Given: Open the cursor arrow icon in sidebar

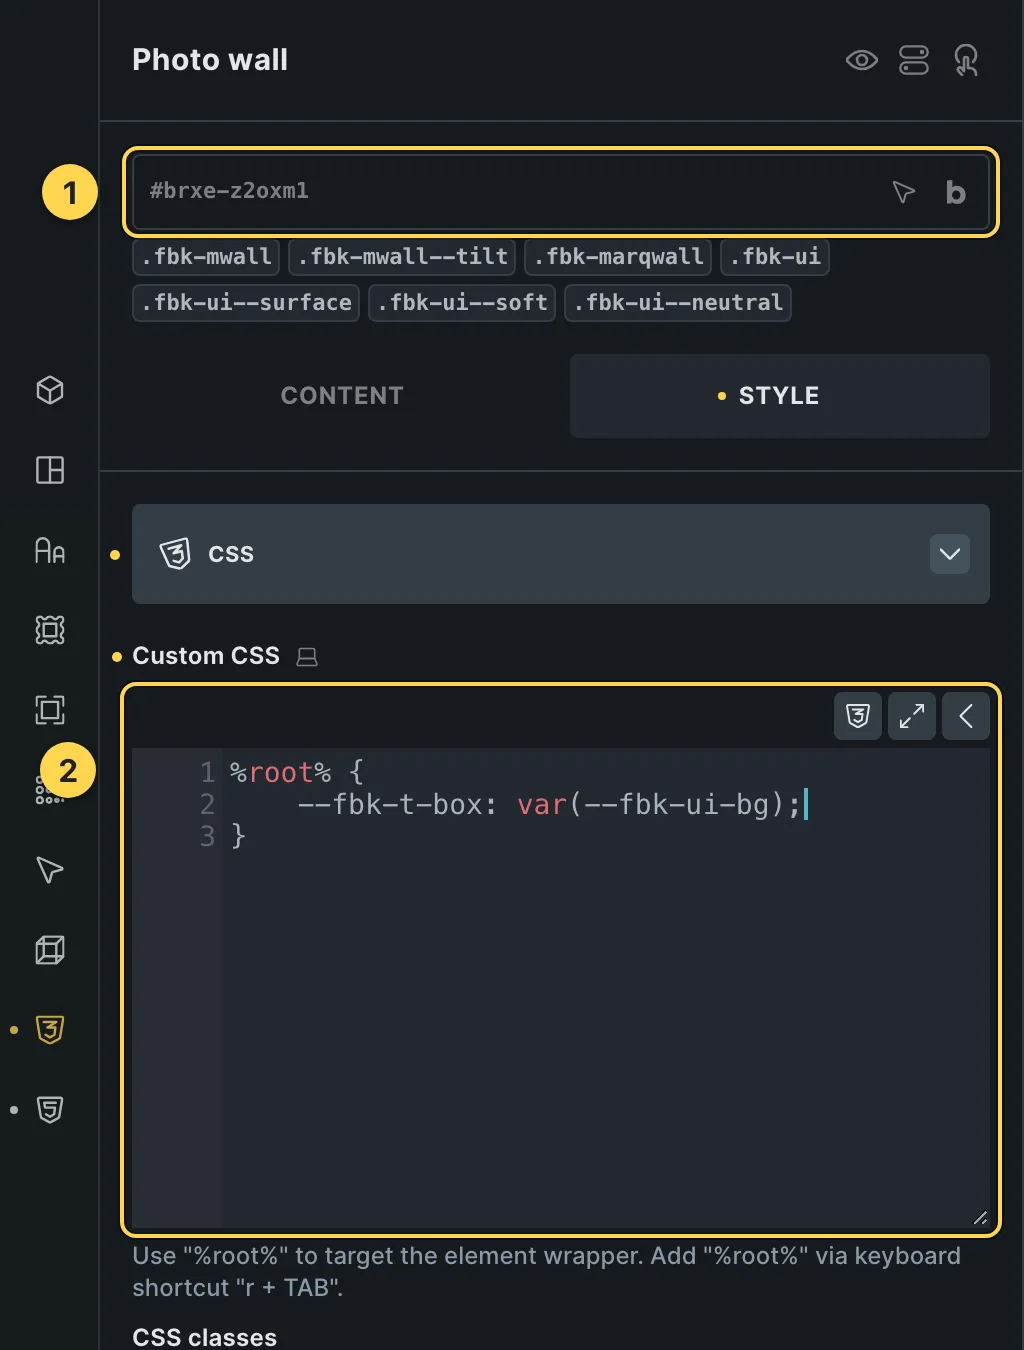Looking at the screenshot, I should (50, 870).
